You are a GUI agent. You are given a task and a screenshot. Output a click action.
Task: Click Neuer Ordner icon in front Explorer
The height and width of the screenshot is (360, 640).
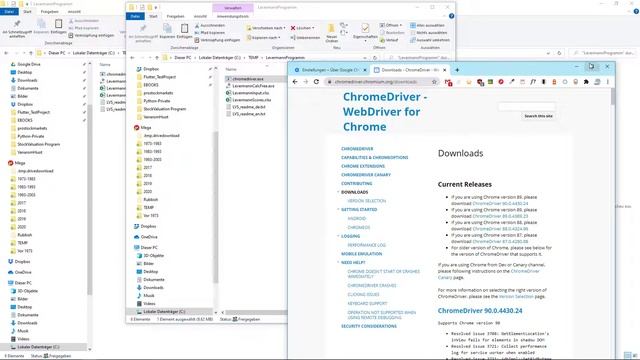(x=331, y=32)
